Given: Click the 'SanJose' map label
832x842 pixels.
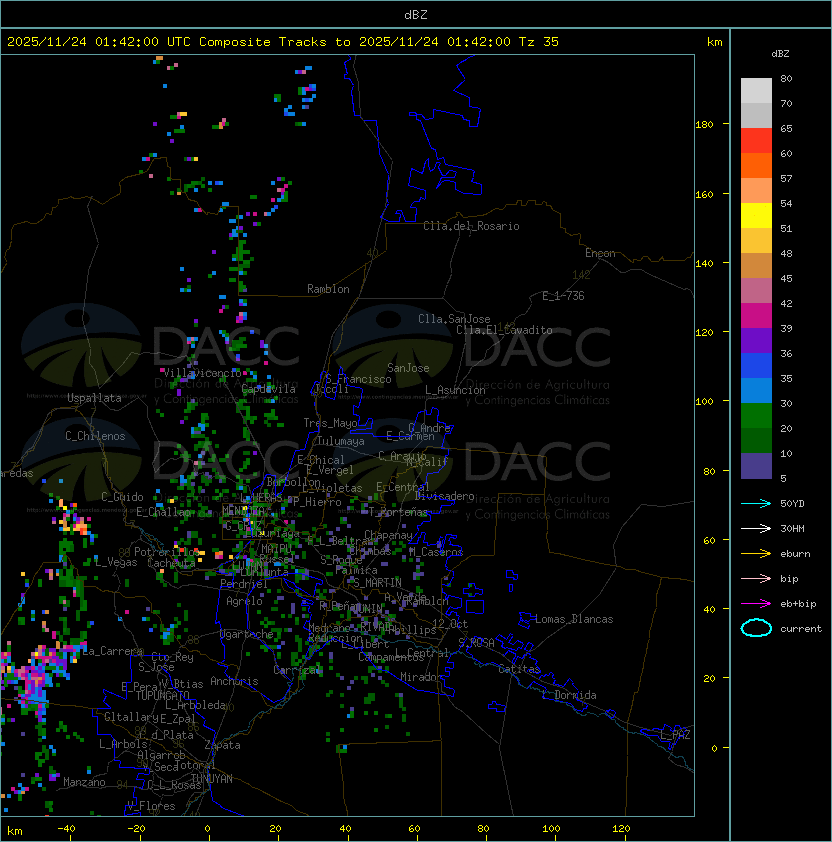Looking at the screenshot, I should tap(408, 368).
